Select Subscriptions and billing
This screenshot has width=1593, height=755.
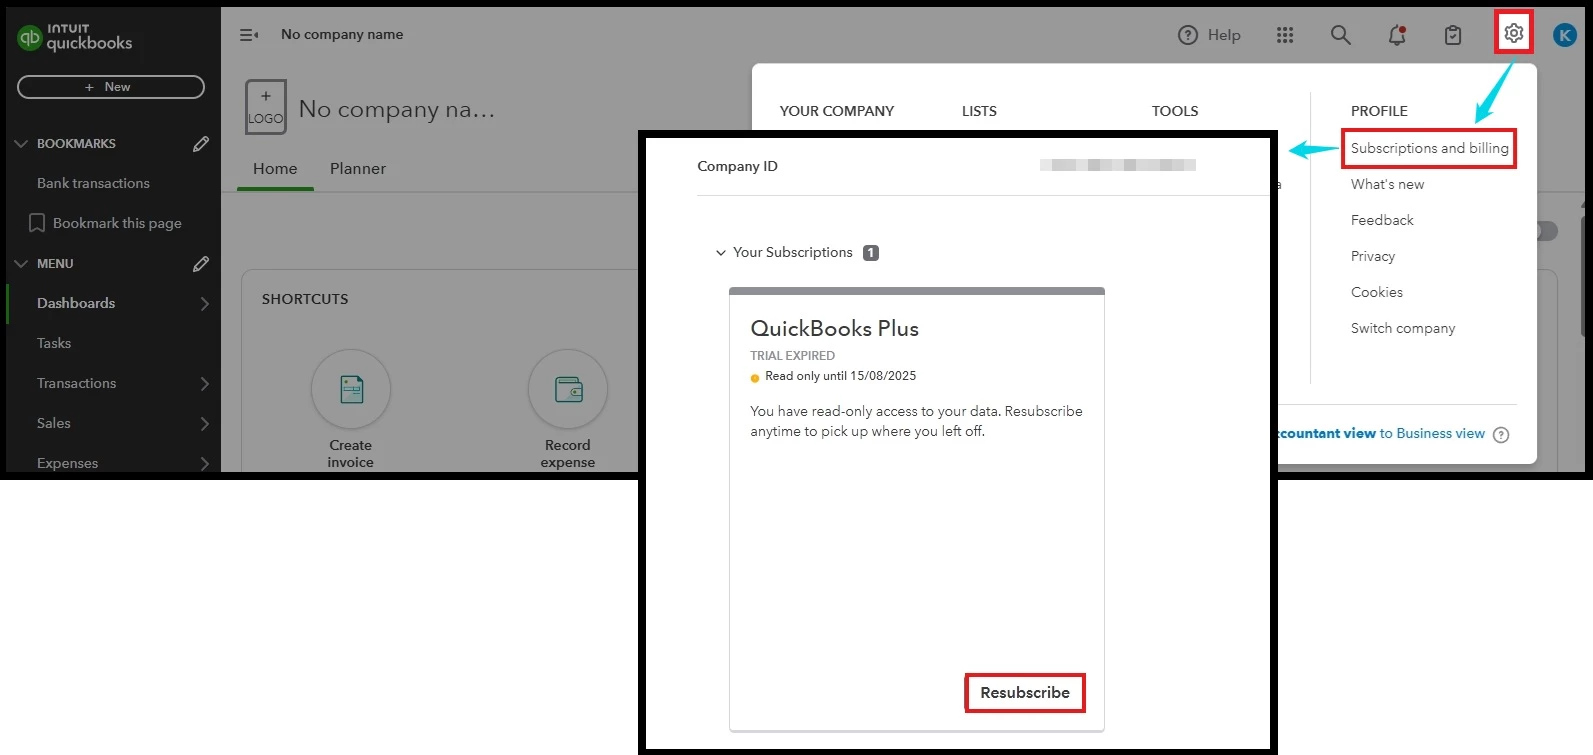tap(1429, 148)
